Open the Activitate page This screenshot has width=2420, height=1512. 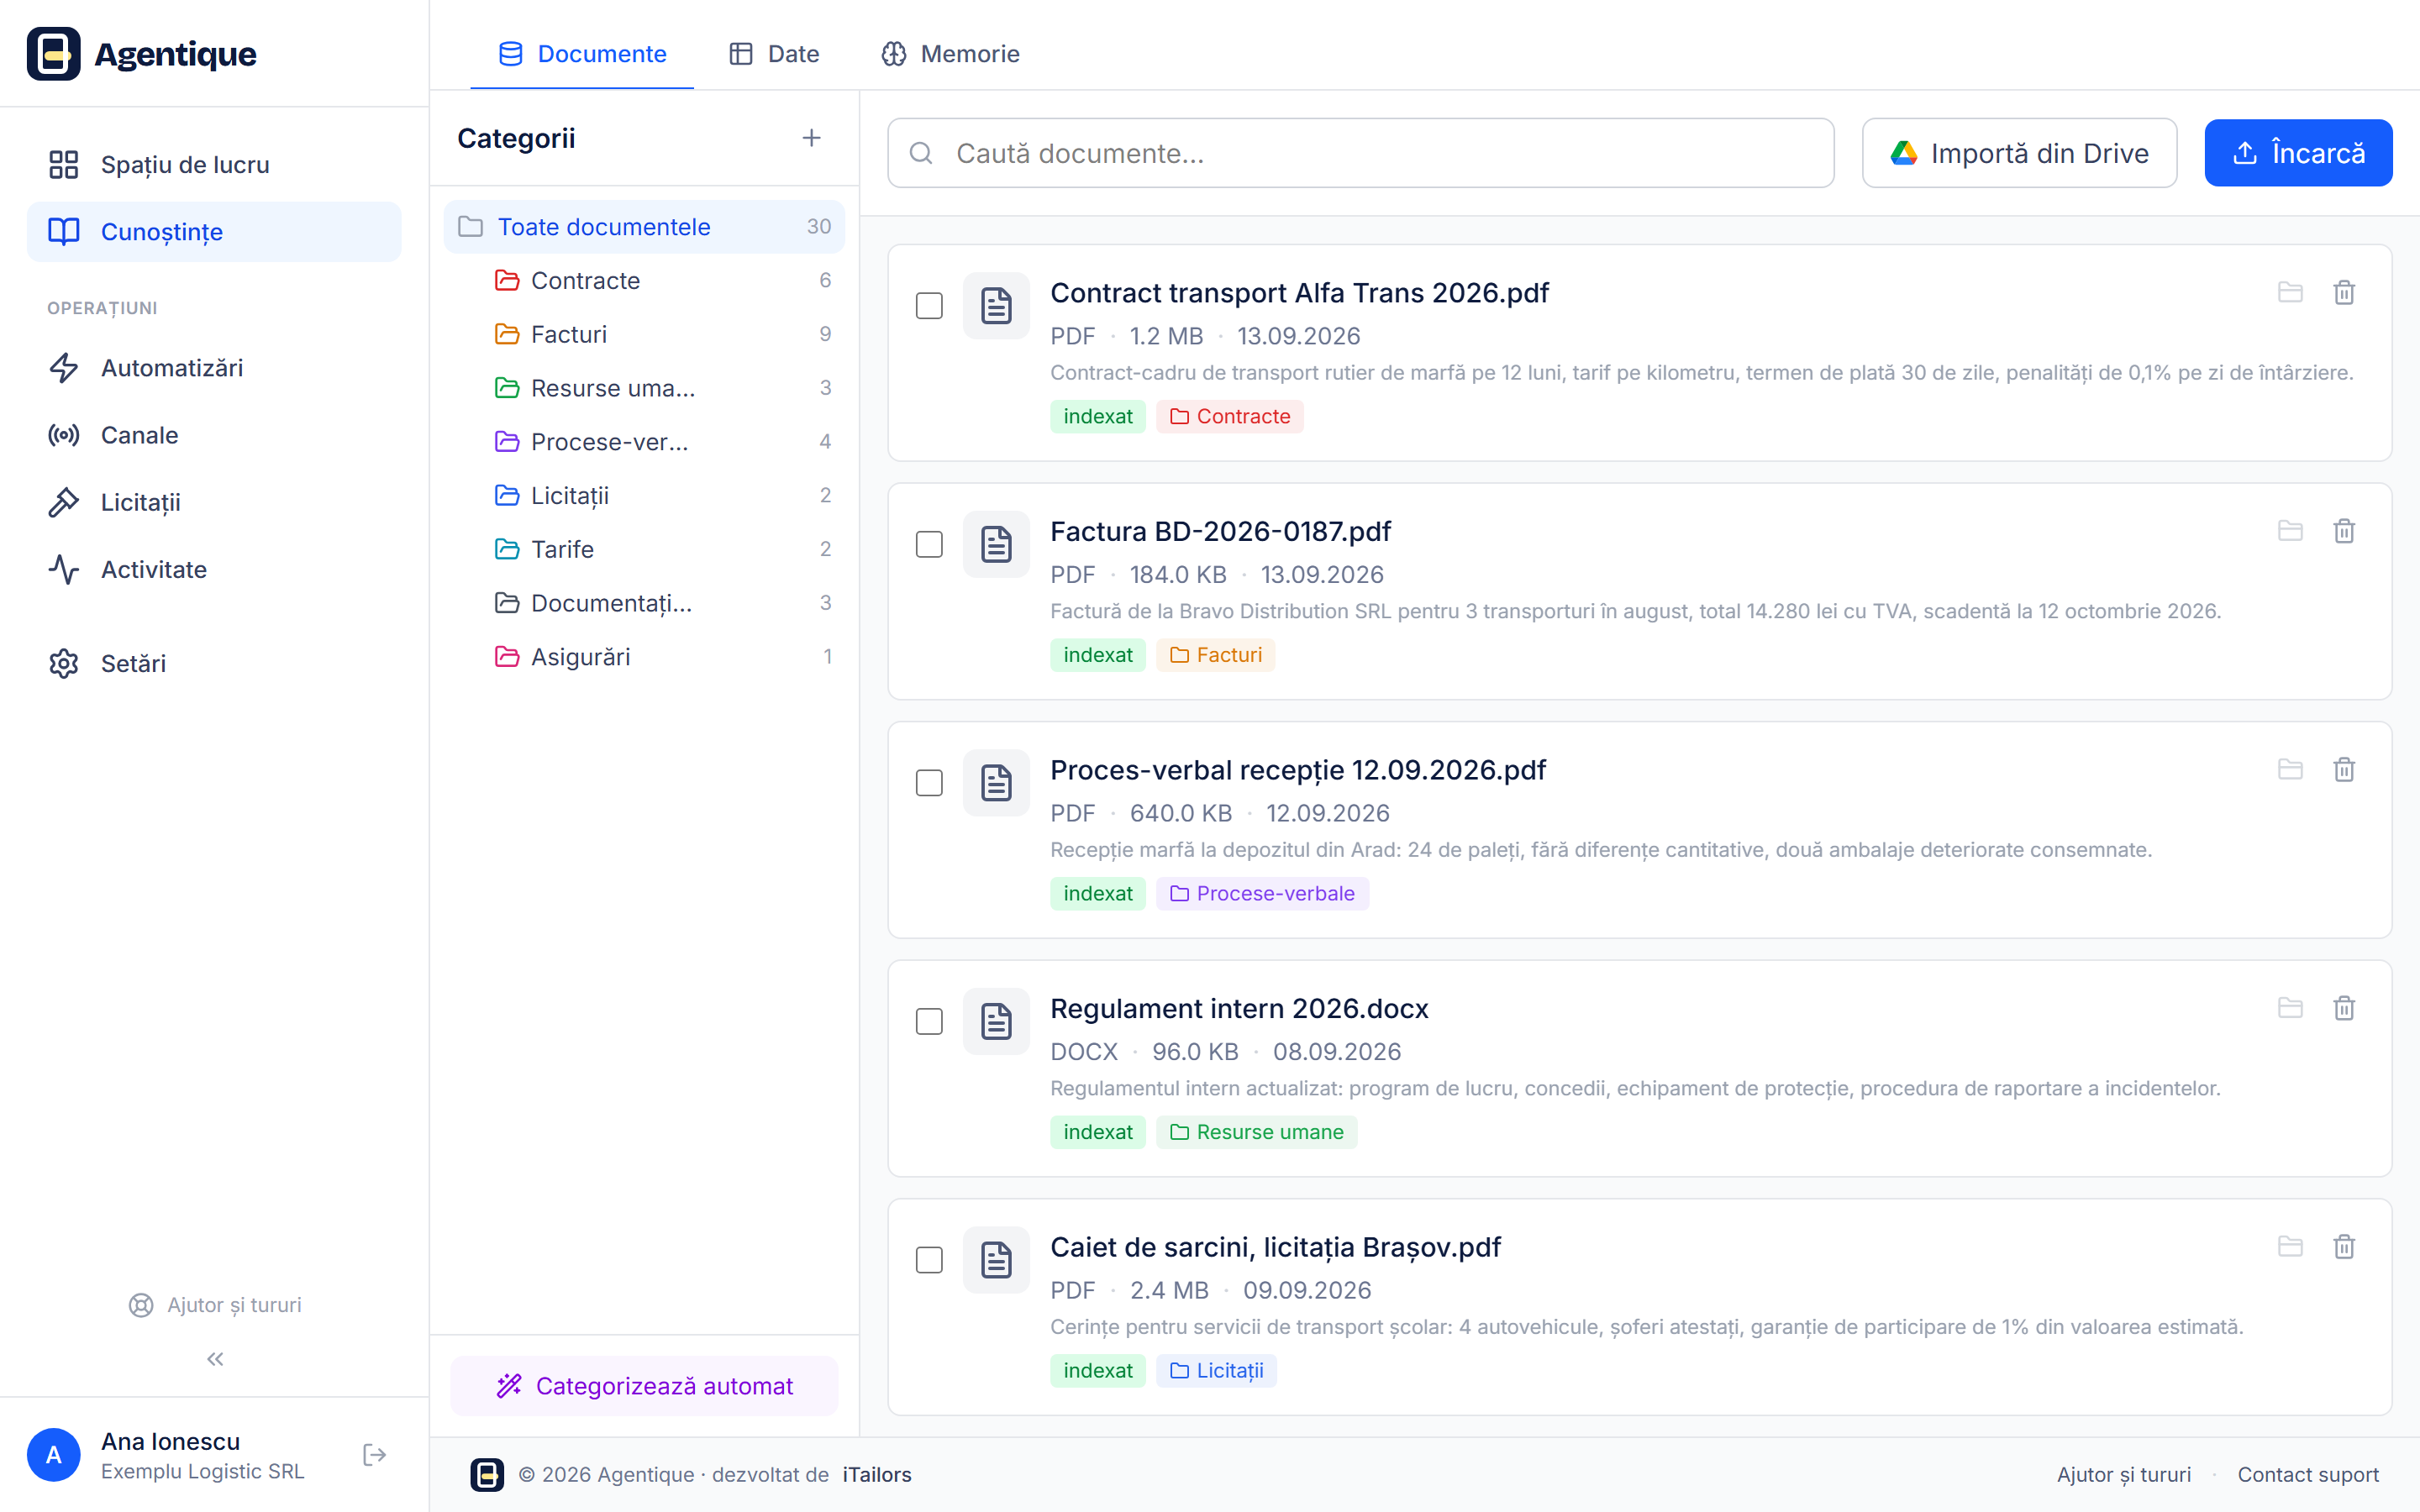click(x=214, y=569)
